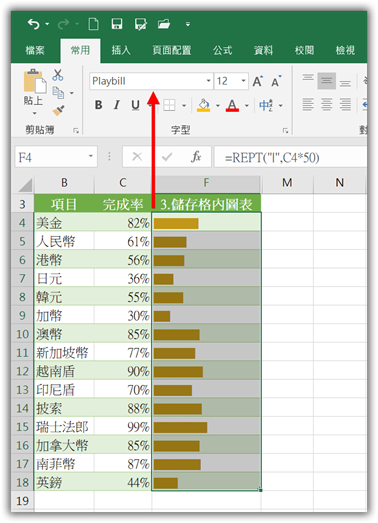Image resolution: width=378 pixels, height=523 pixels.
Task: Click the Middle Align icon
Action: point(327,80)
